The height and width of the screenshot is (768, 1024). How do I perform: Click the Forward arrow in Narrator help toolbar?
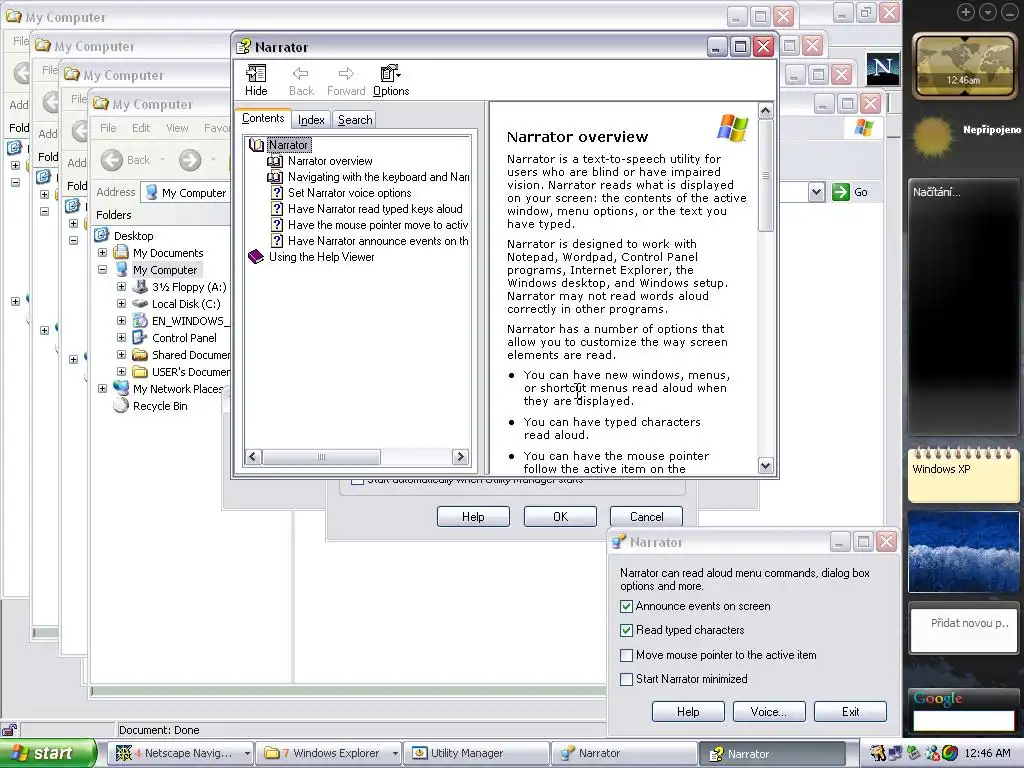(x=346, y=80)
